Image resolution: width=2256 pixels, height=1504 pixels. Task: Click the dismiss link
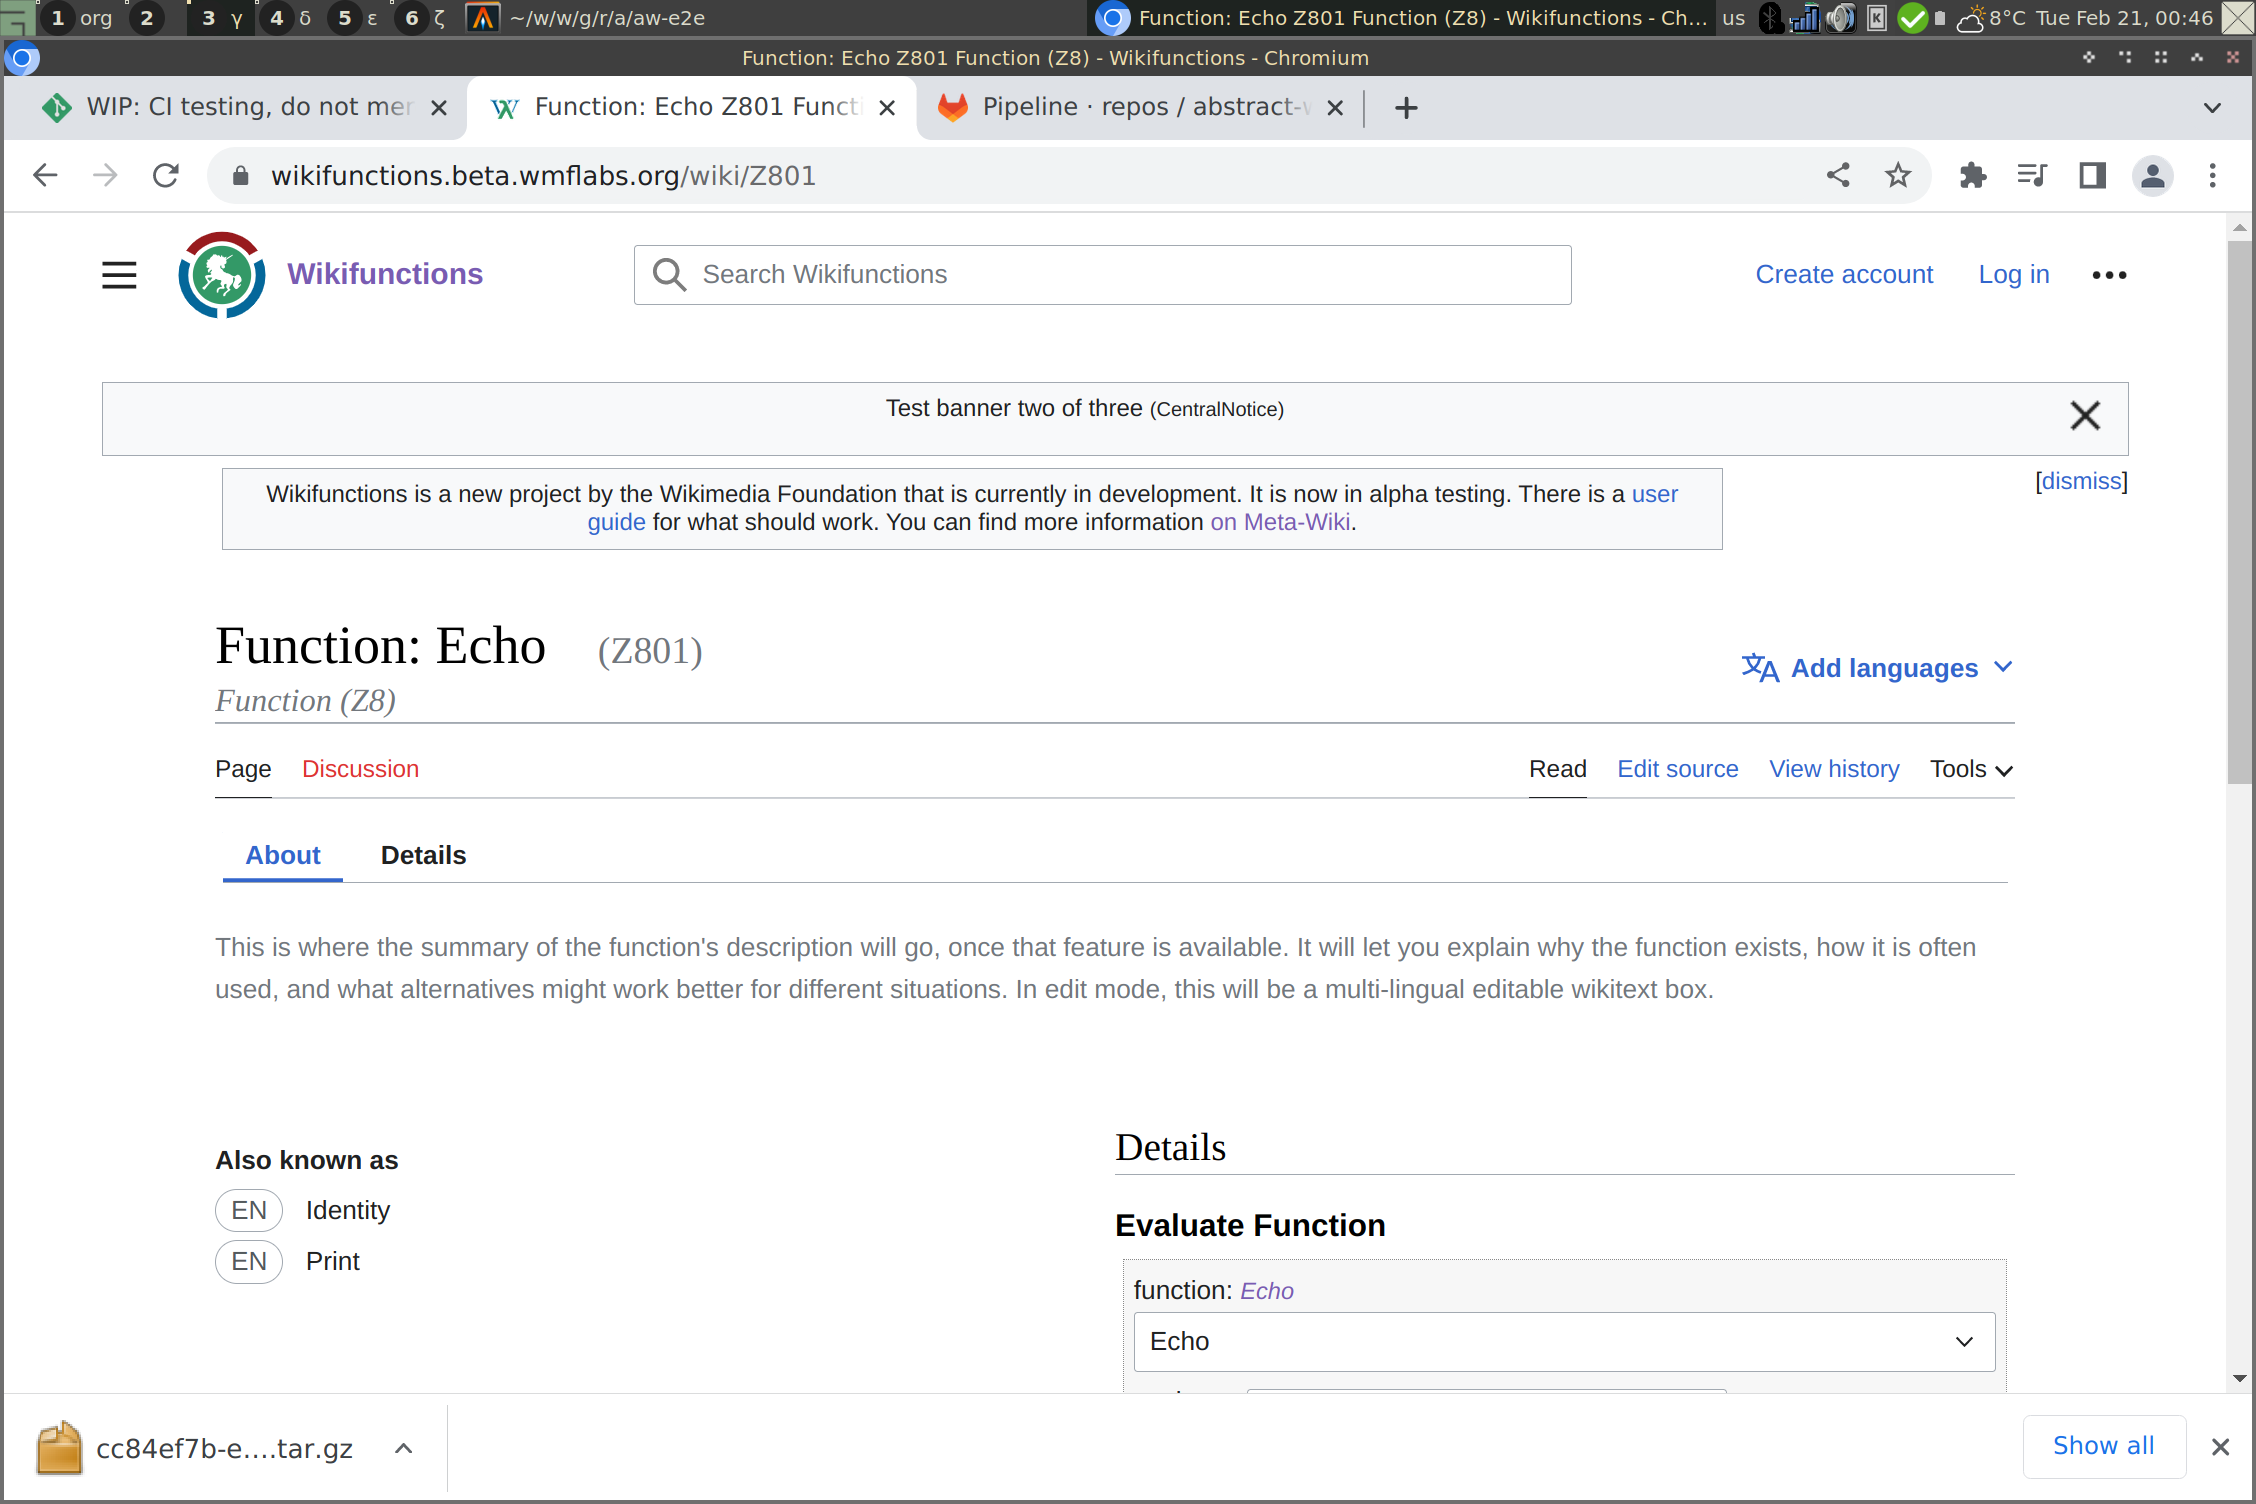point(2081,481)
